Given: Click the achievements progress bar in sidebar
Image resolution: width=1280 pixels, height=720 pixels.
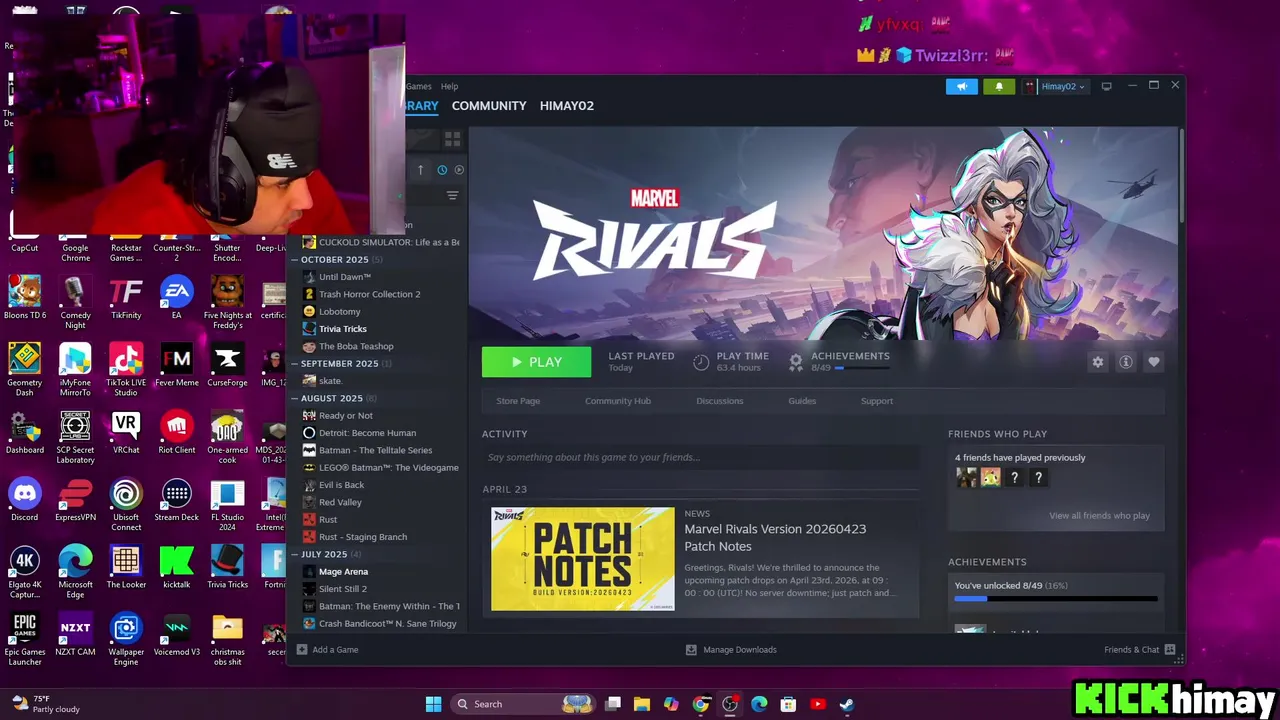Looking at the screenshot, I should pyautogui.click(x=1055, y=599).
